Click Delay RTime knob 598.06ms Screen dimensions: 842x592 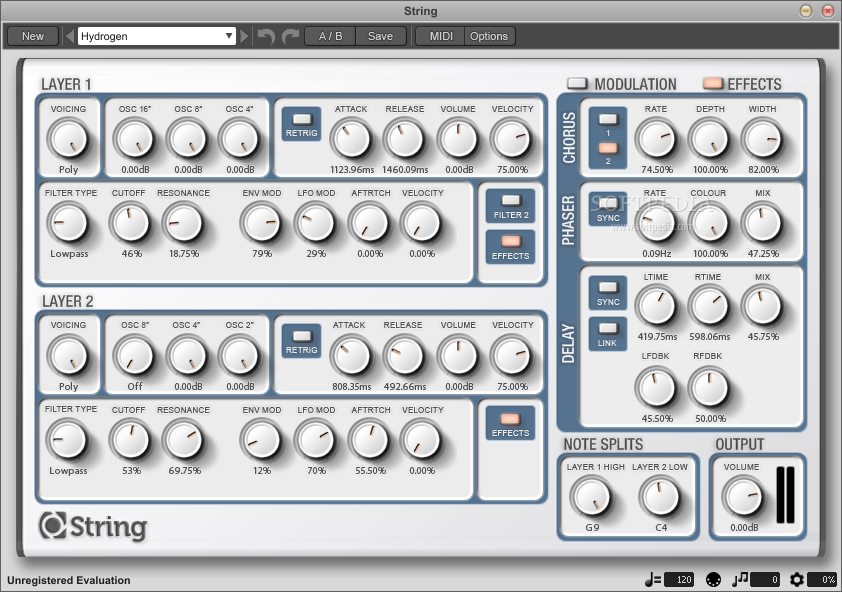[x=709, y=306]
